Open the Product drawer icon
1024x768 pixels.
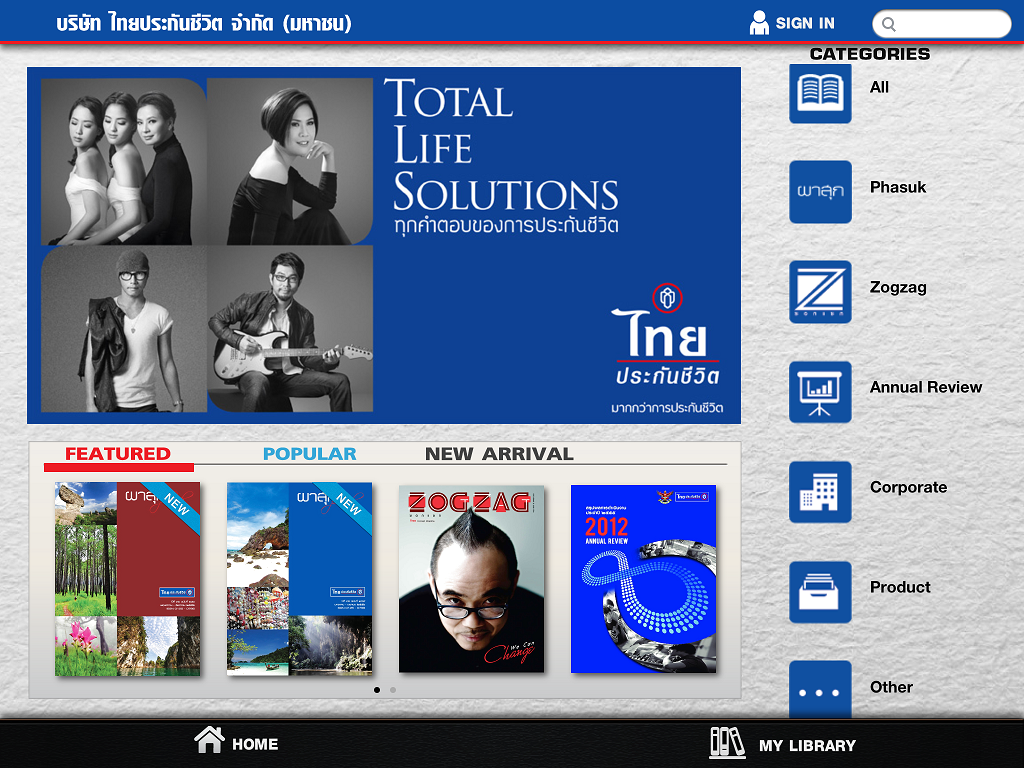pyautogui.click(x=820, y=592)
